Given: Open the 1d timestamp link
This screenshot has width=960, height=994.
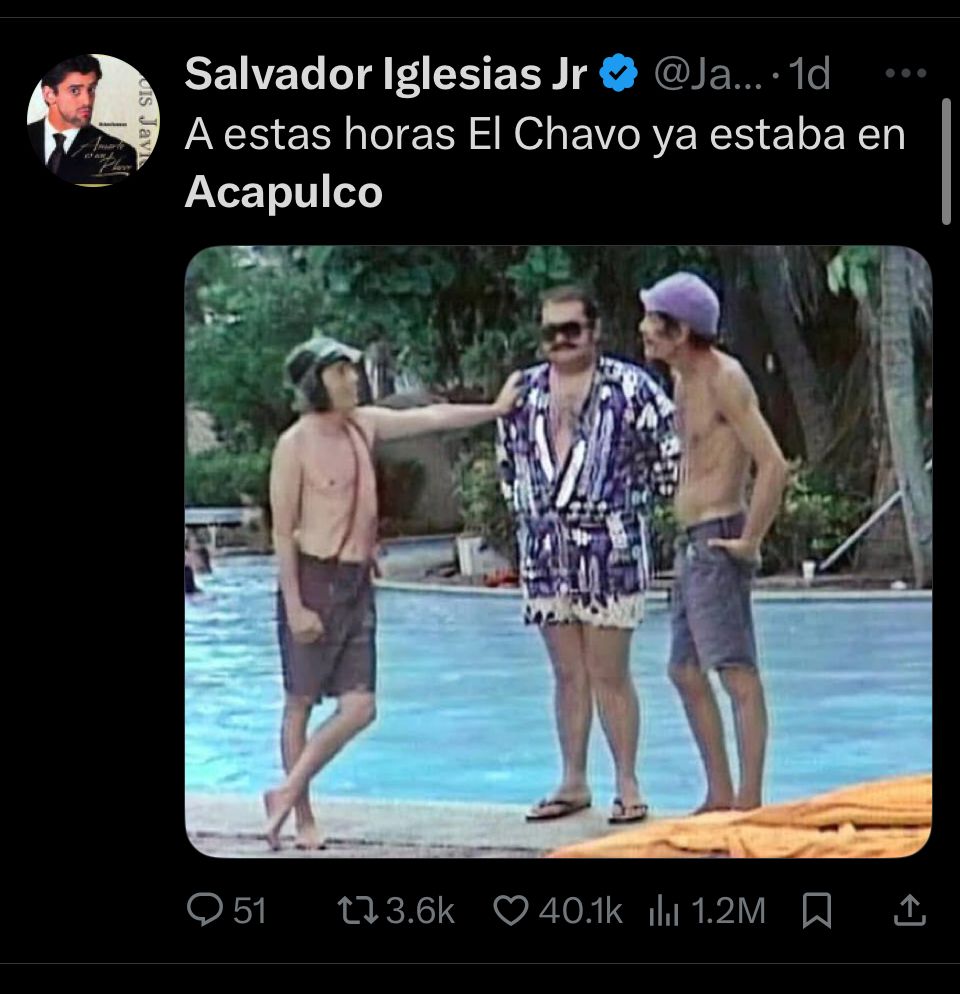Looking at the screenshot, I should click(x=810, y=74).
